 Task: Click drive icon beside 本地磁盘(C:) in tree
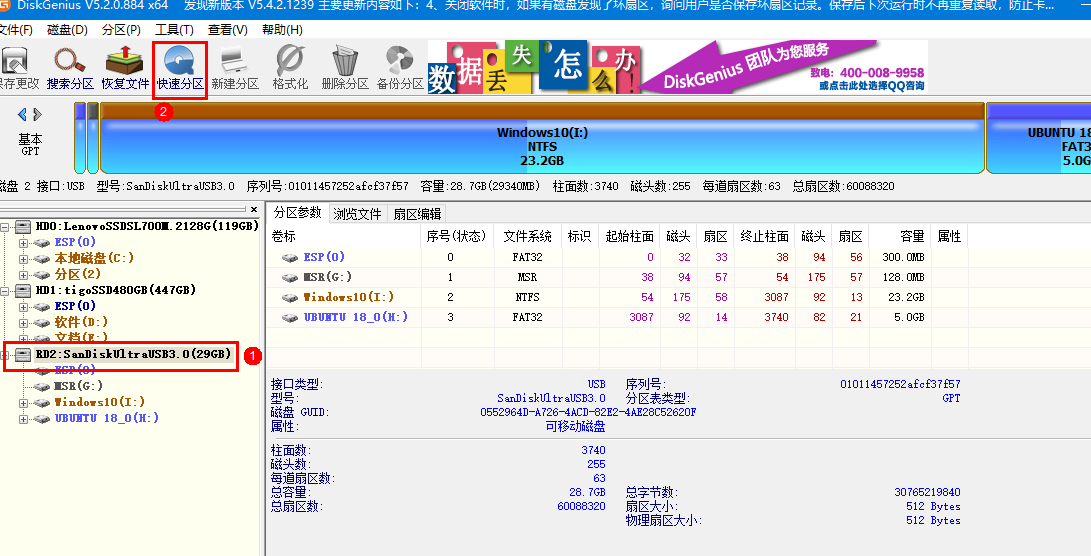coord(42,259)
